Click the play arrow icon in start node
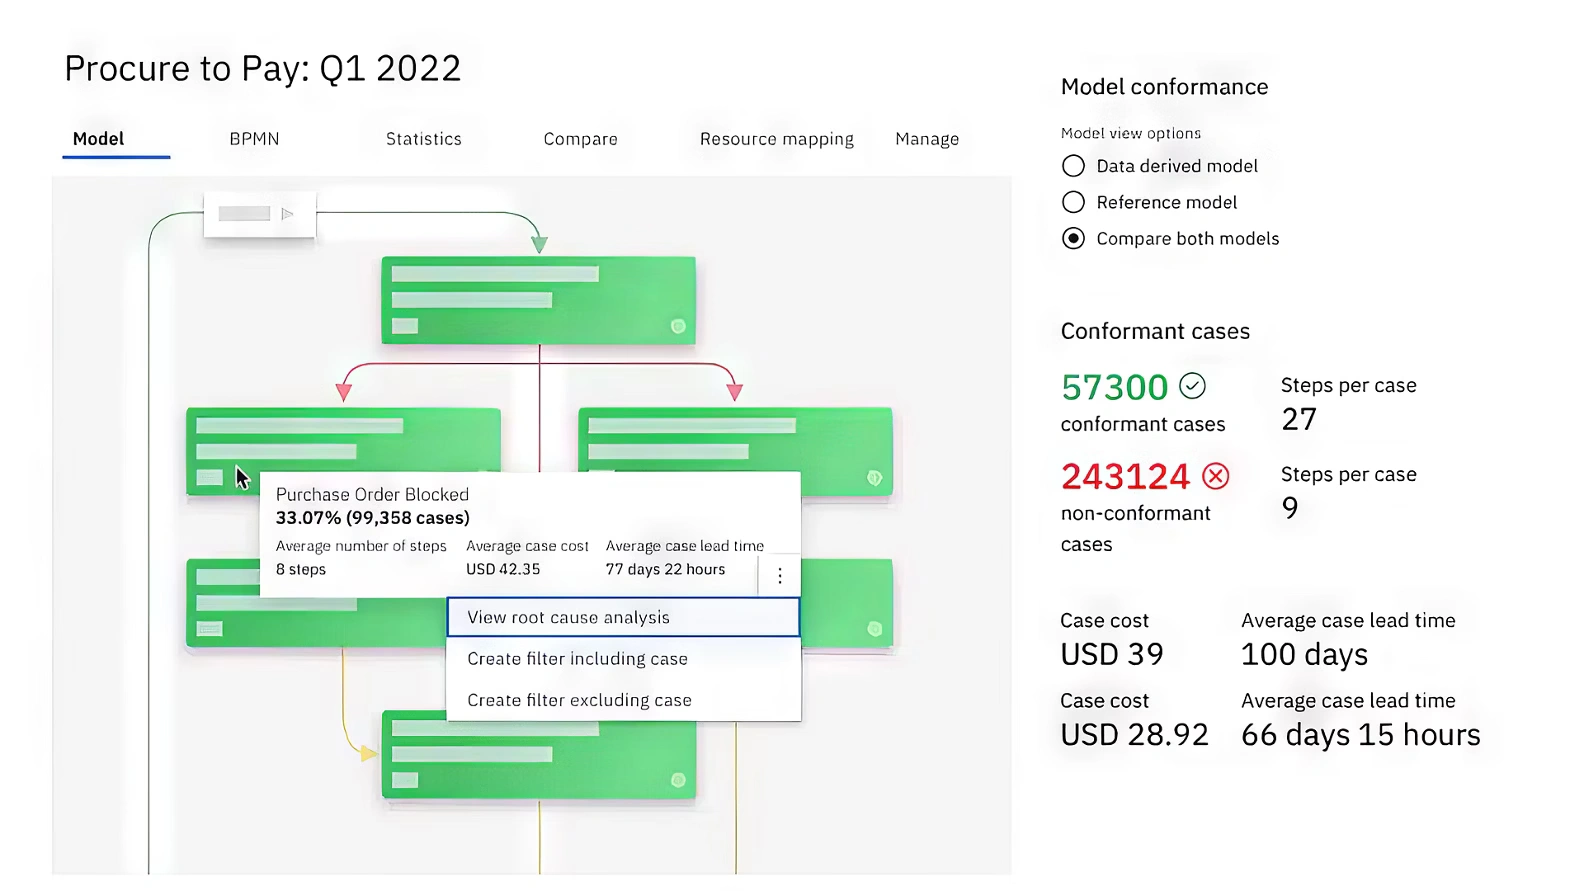 pos(287,214)
